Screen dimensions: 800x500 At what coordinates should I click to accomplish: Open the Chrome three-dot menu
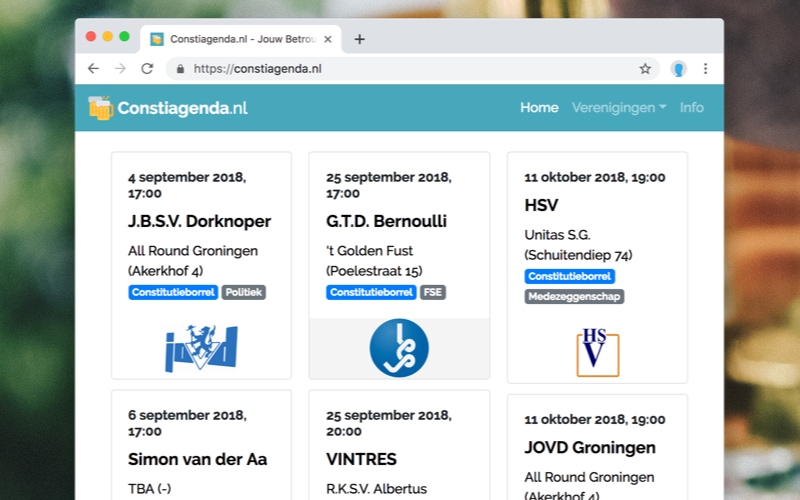click(706, 68)
